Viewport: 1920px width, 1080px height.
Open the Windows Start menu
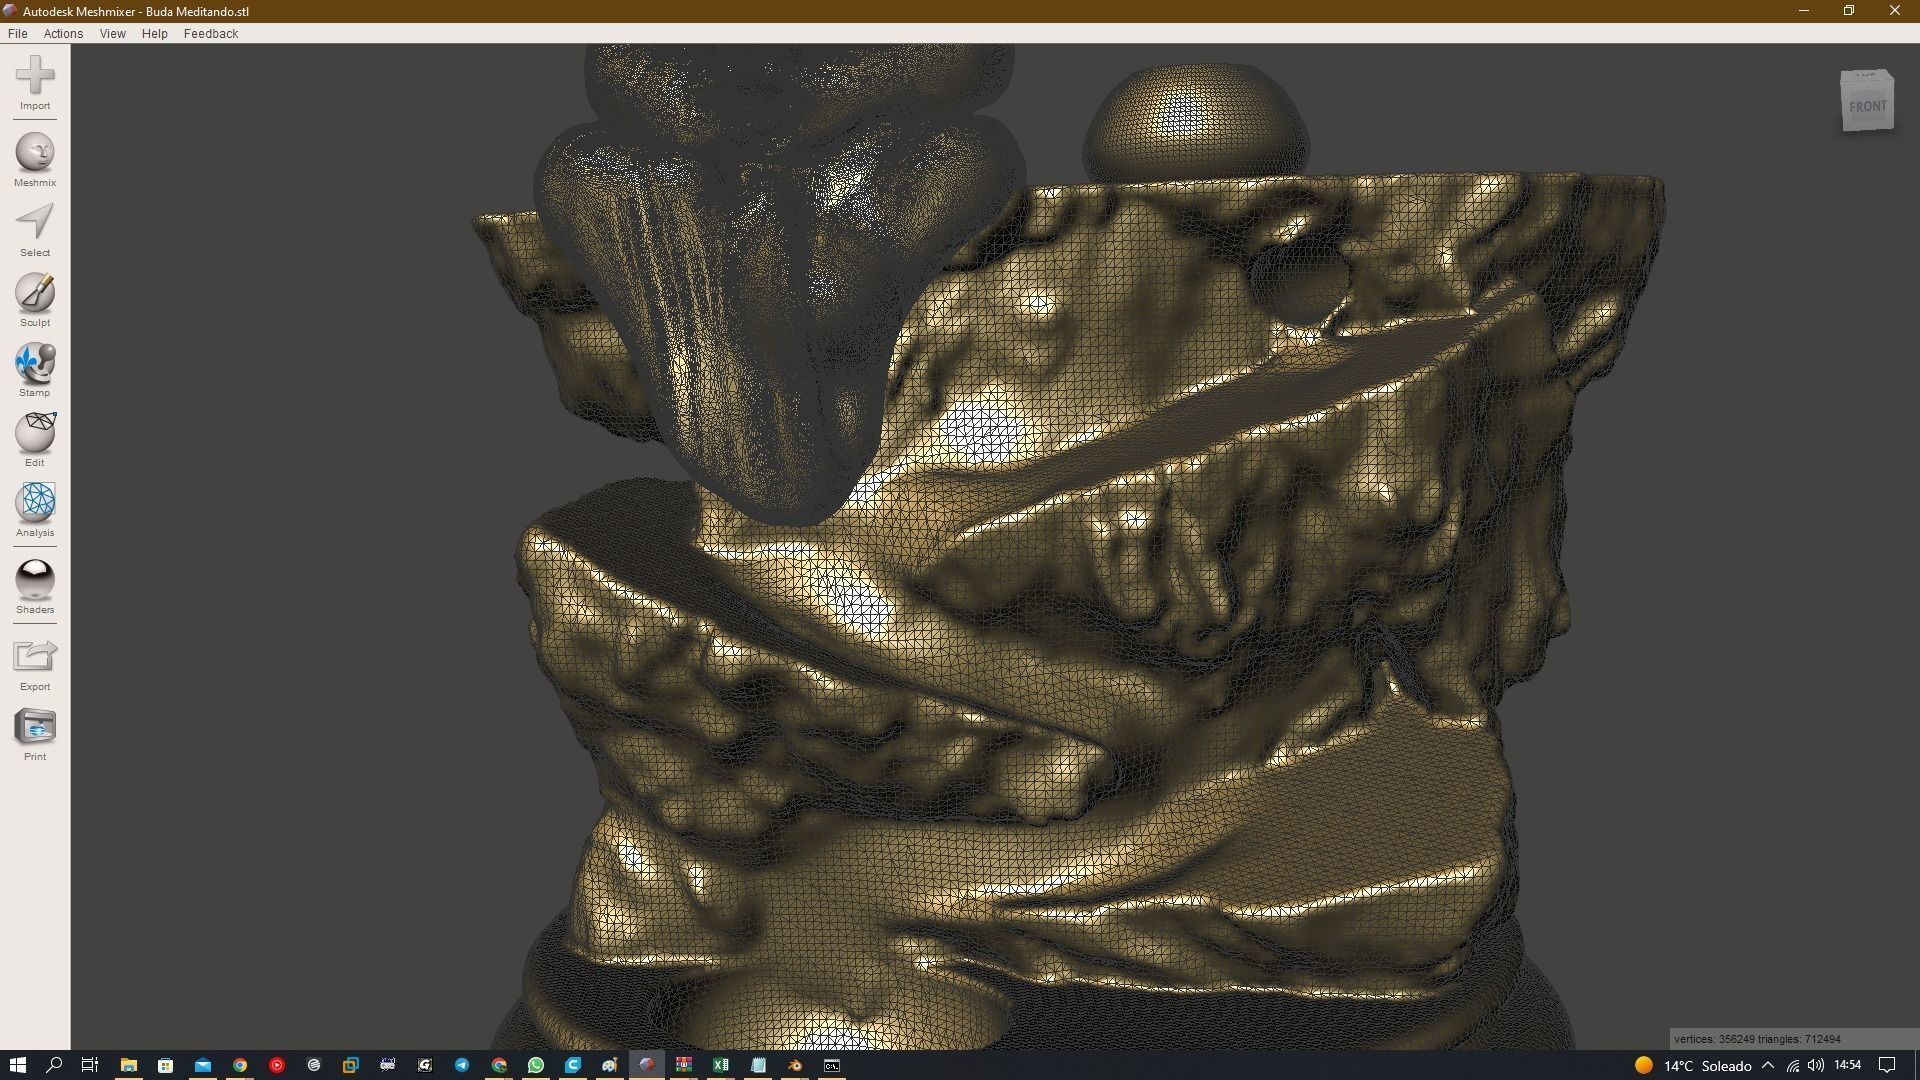(17, 1065)
